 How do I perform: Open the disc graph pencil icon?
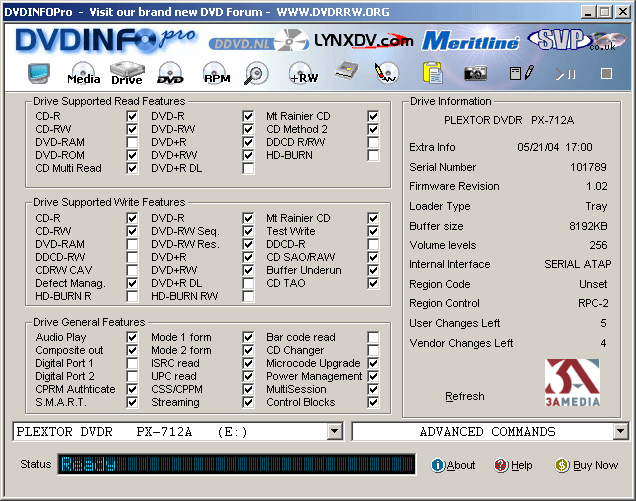click(386, 73)
